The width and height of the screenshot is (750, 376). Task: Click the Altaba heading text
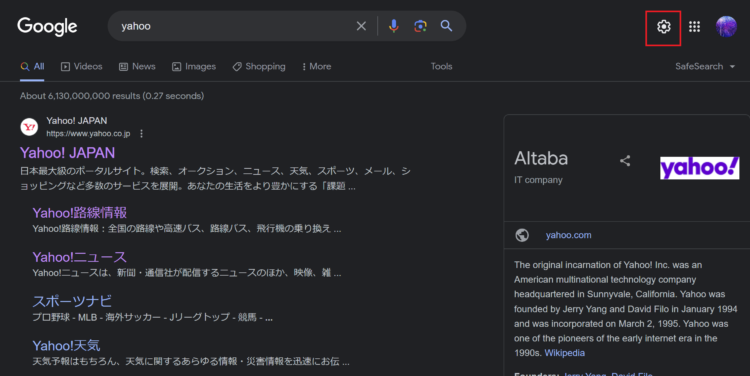pos(541,158)
